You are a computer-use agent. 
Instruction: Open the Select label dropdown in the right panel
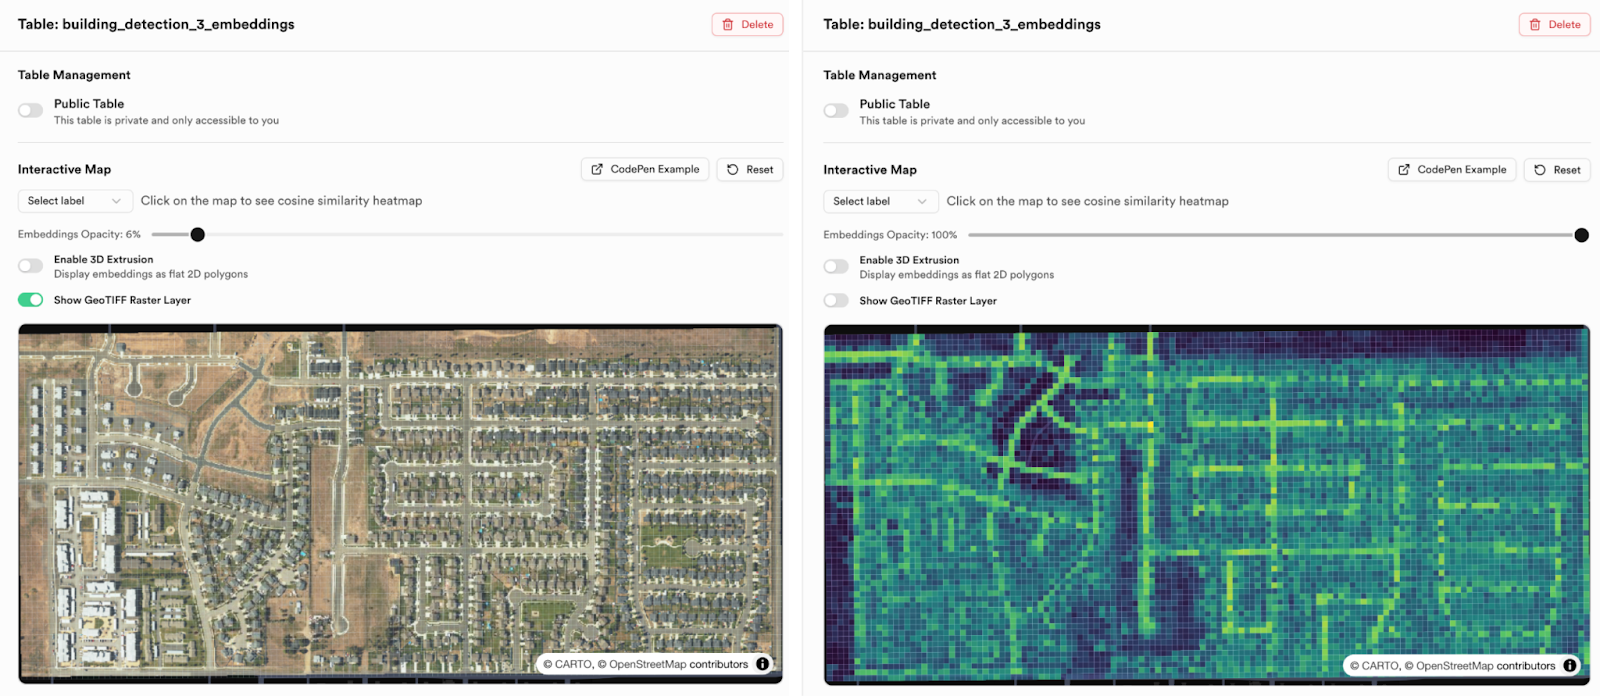(881, 201)
